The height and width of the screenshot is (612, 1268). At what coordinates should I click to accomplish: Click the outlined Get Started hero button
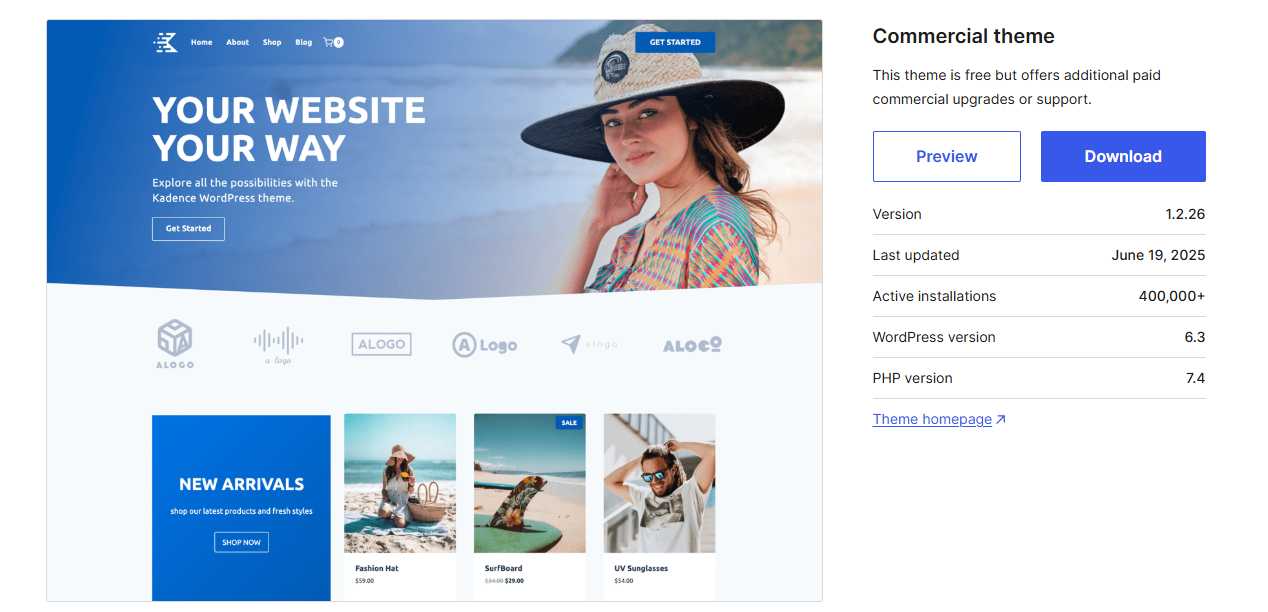click(188, 229)
